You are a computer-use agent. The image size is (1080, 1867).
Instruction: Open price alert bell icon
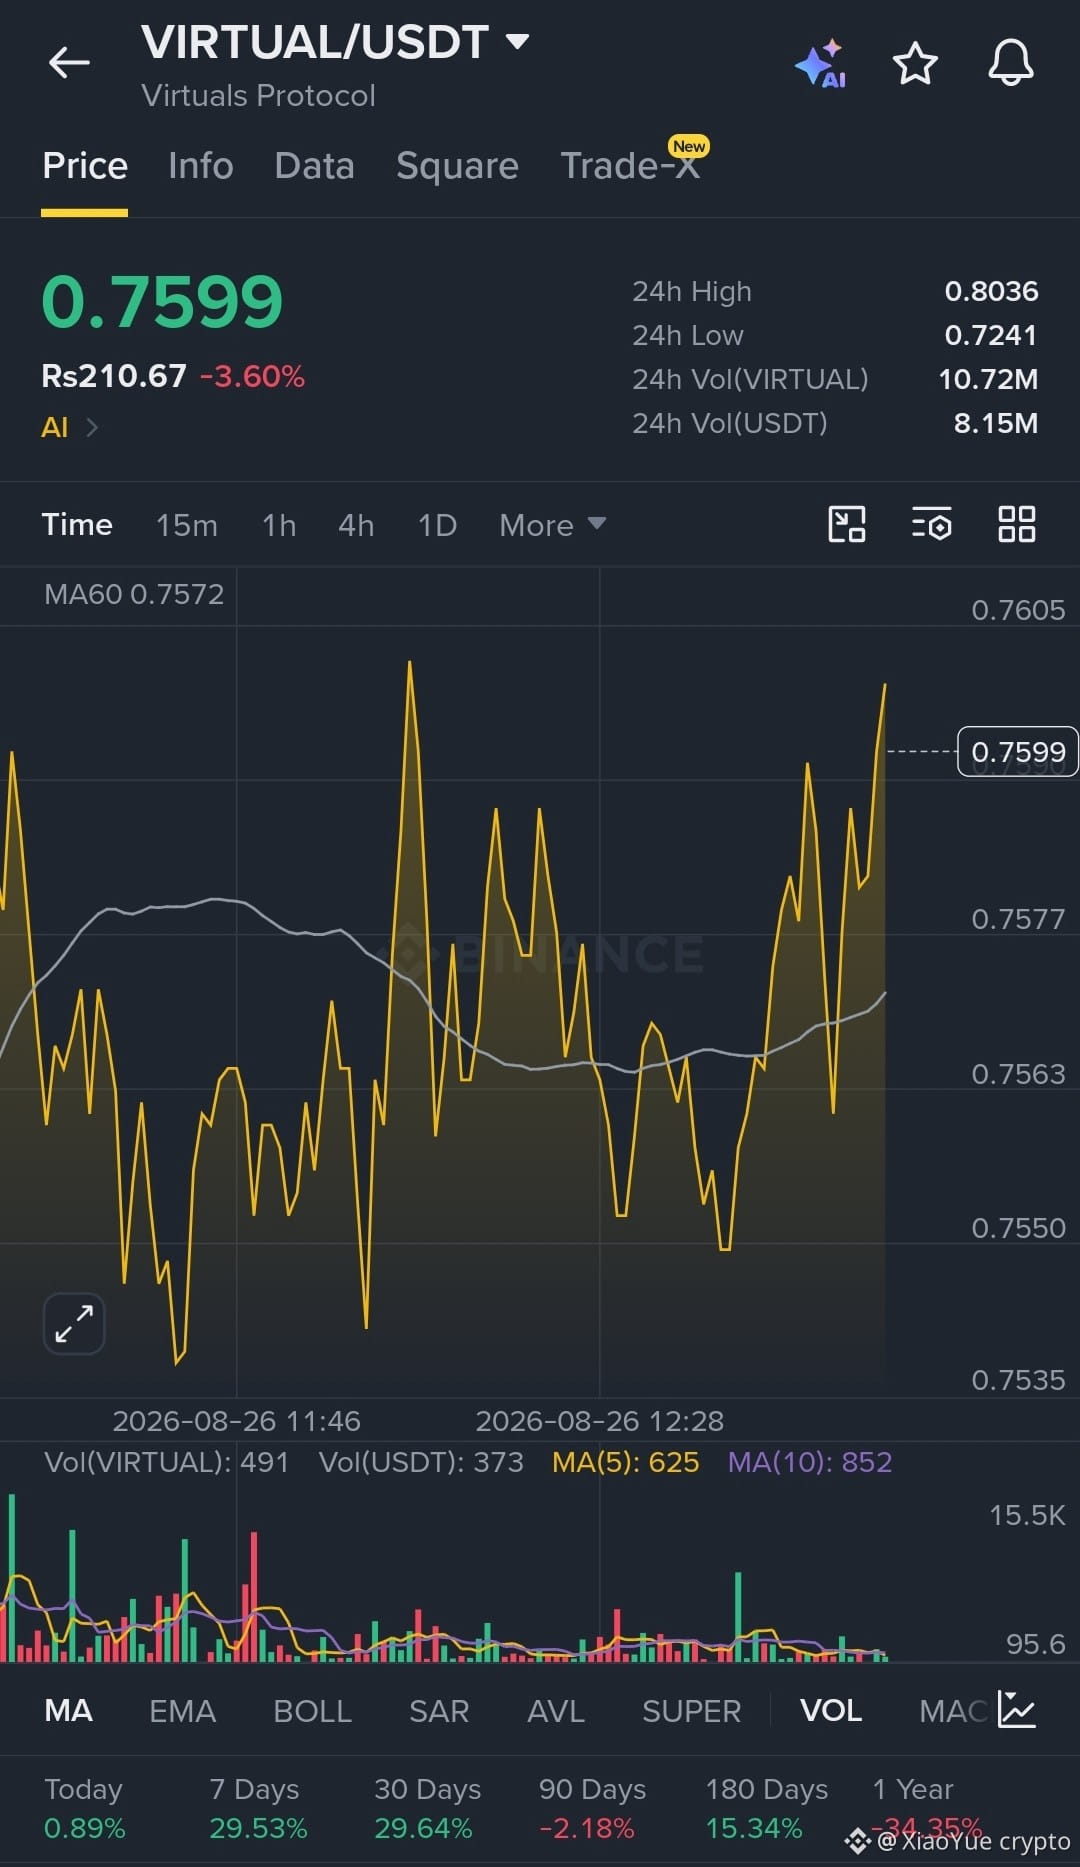click(1011, 63)
